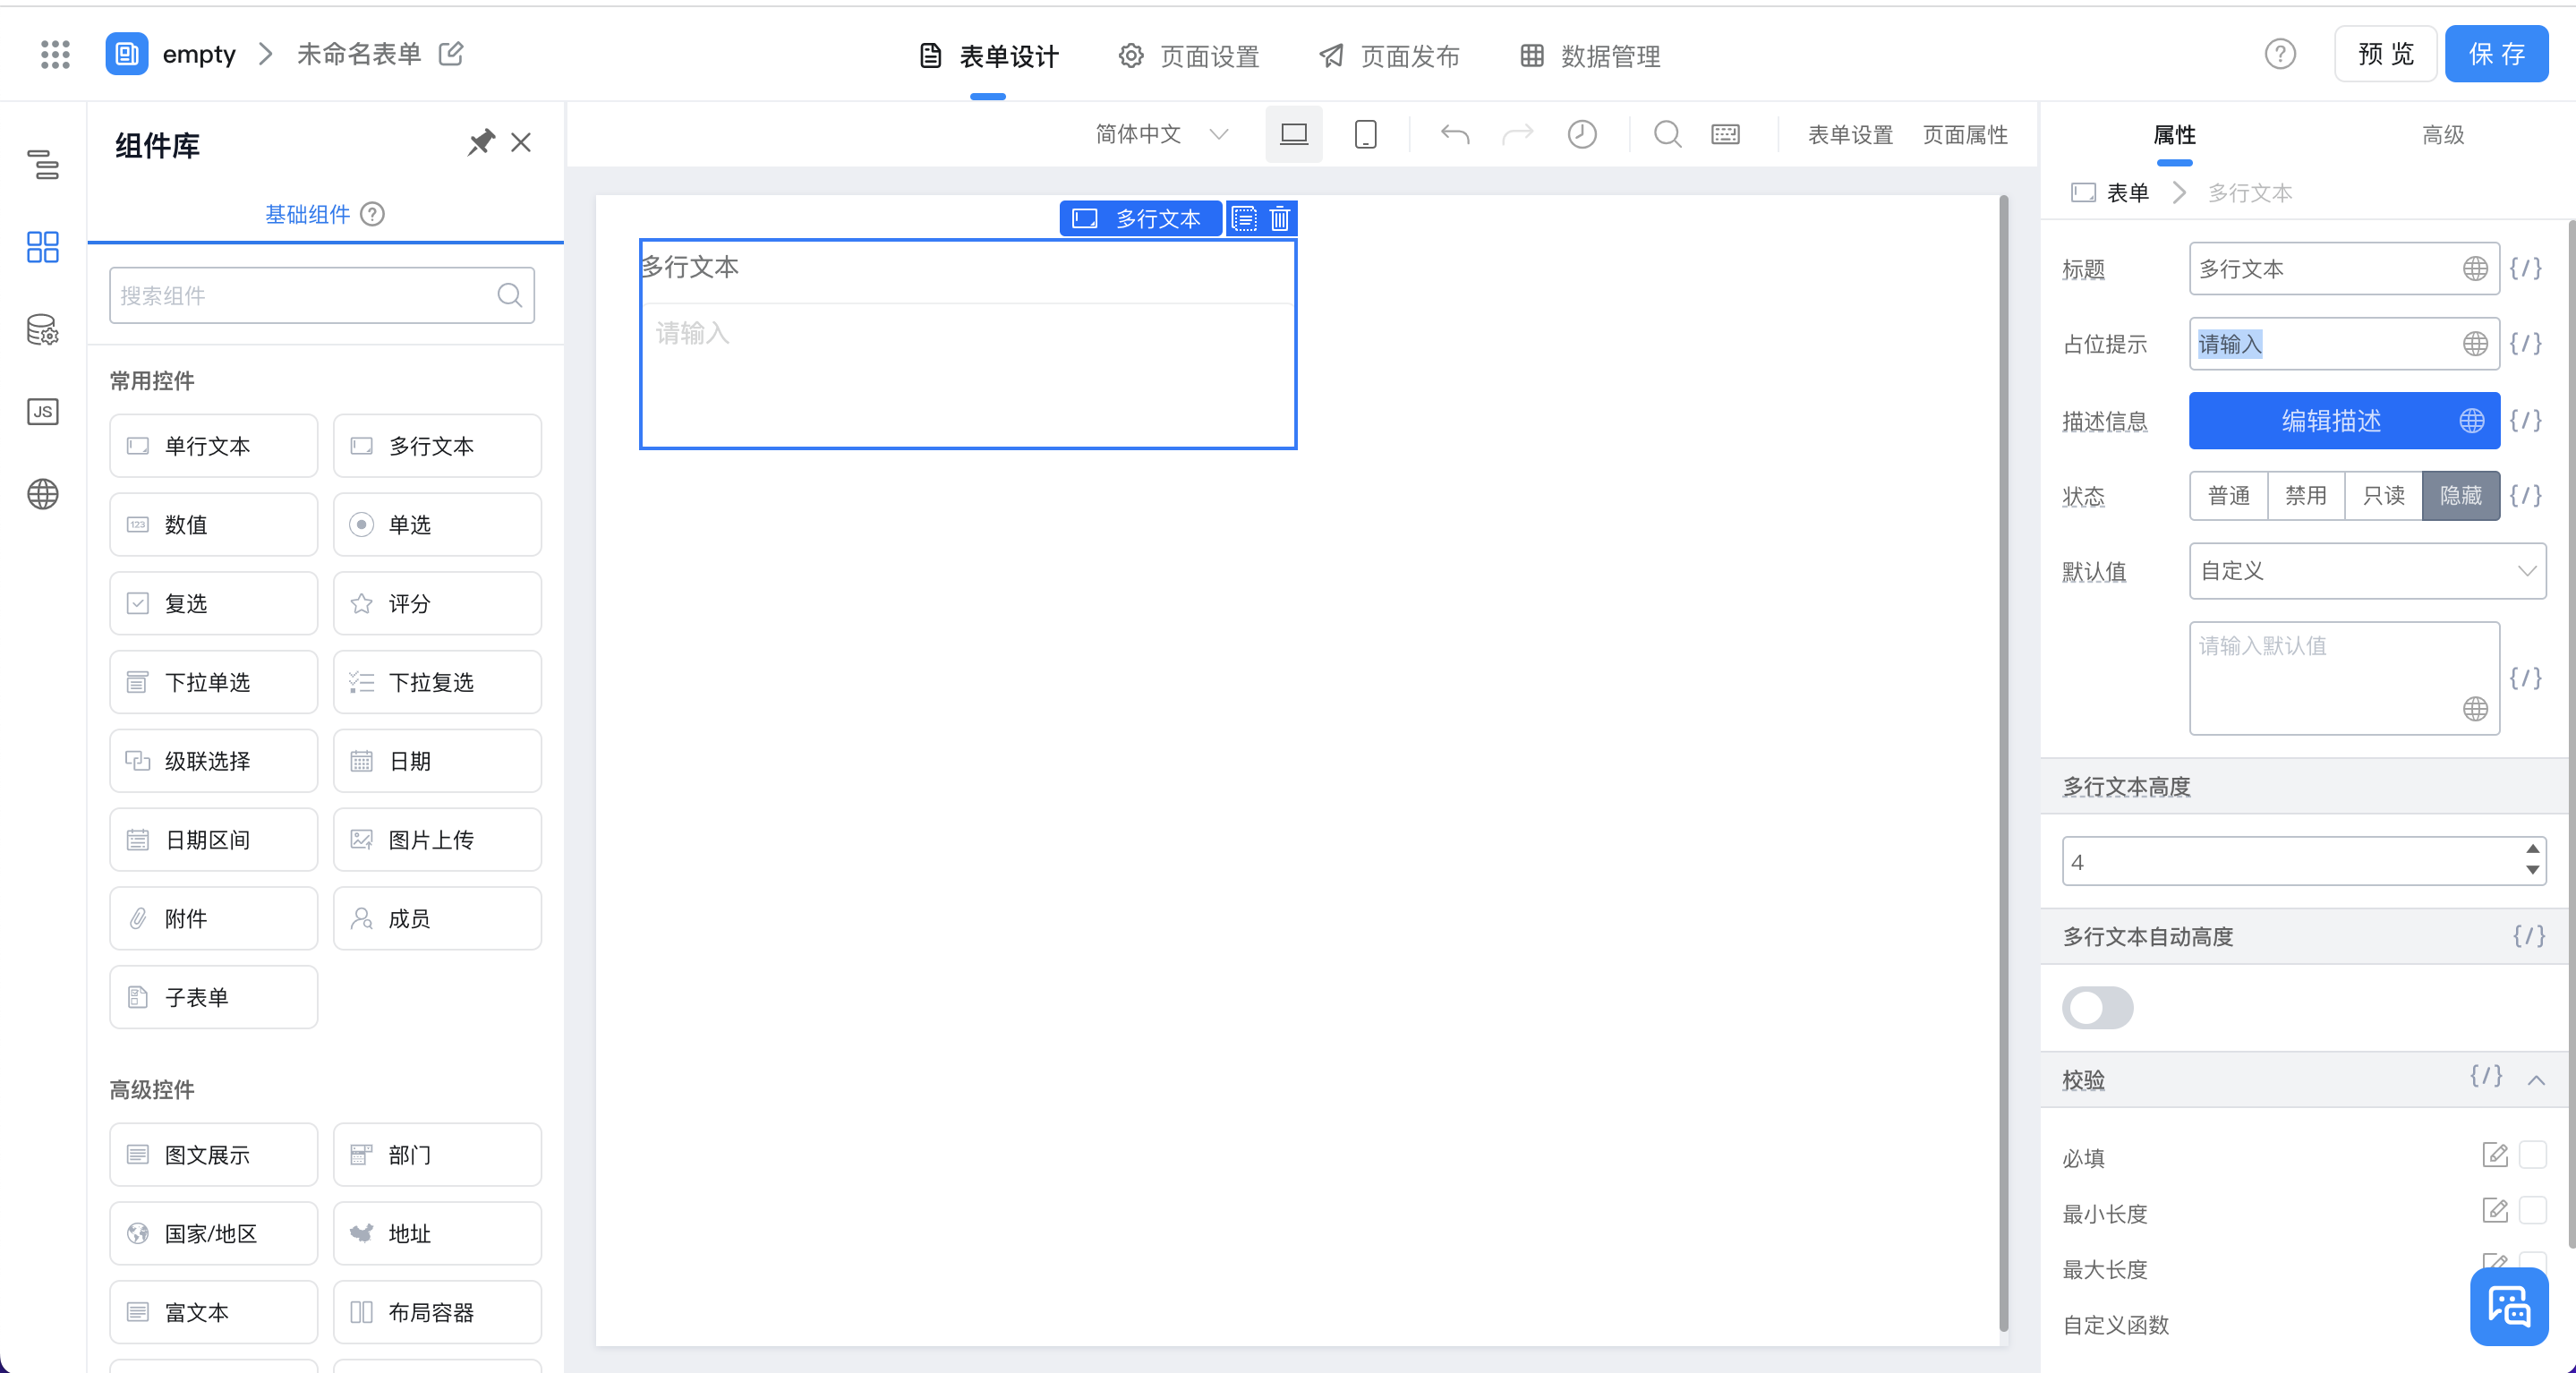Screen dimensions: 2576x1373
Task: Open the help question mark icon
Action: pyautogui.click(x=2280, y=54)
